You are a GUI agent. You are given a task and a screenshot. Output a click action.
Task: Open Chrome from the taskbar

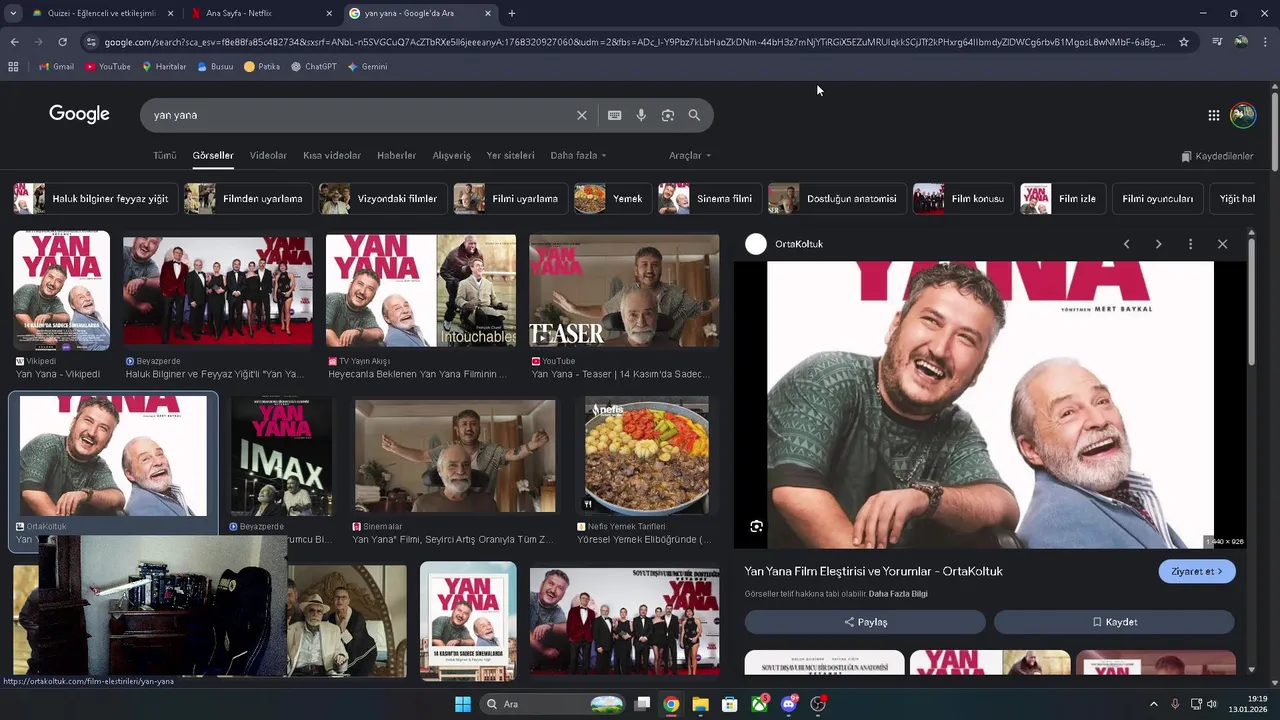pos(671,704)
